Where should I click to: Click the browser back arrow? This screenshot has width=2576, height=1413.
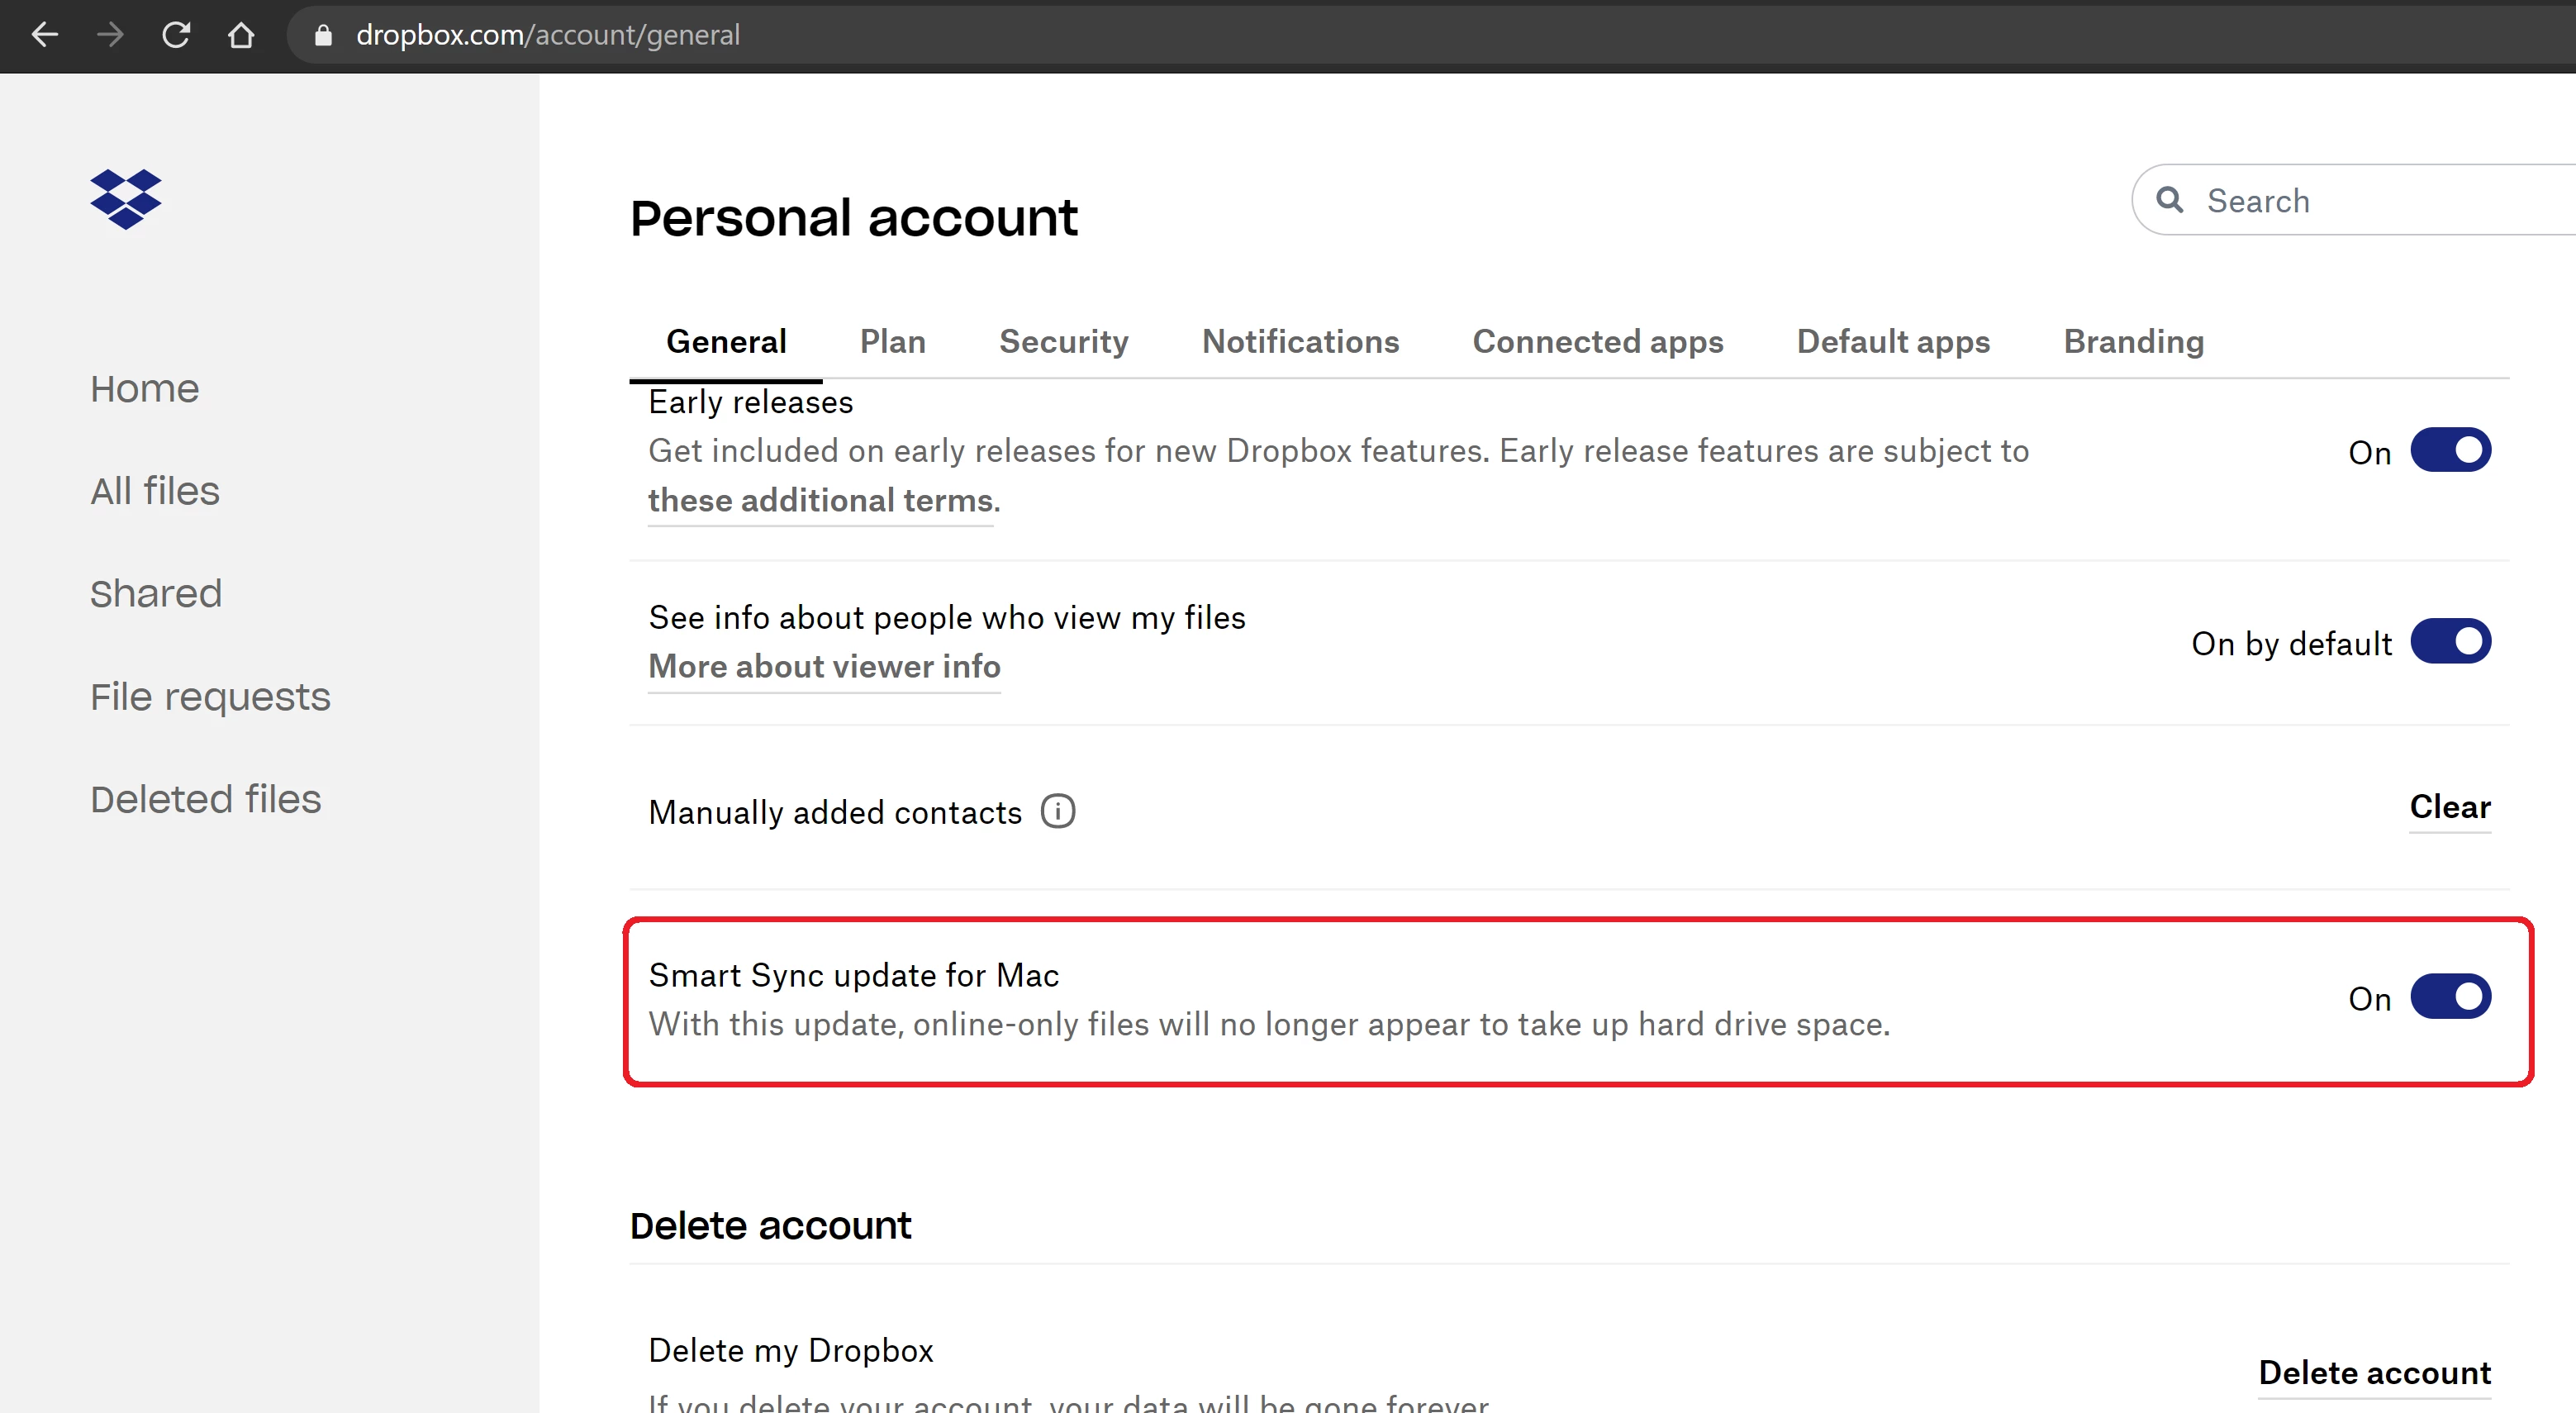click(45, 35)
